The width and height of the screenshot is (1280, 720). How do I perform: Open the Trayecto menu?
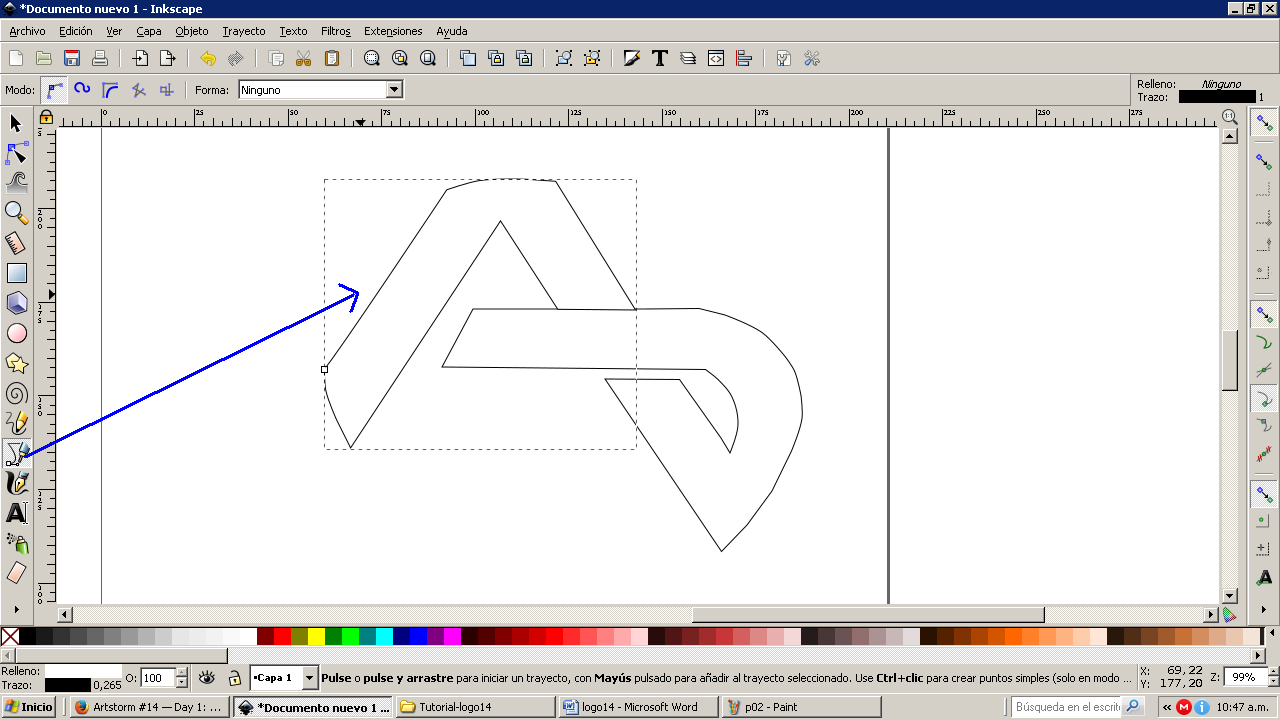click(x=244, y=31)
